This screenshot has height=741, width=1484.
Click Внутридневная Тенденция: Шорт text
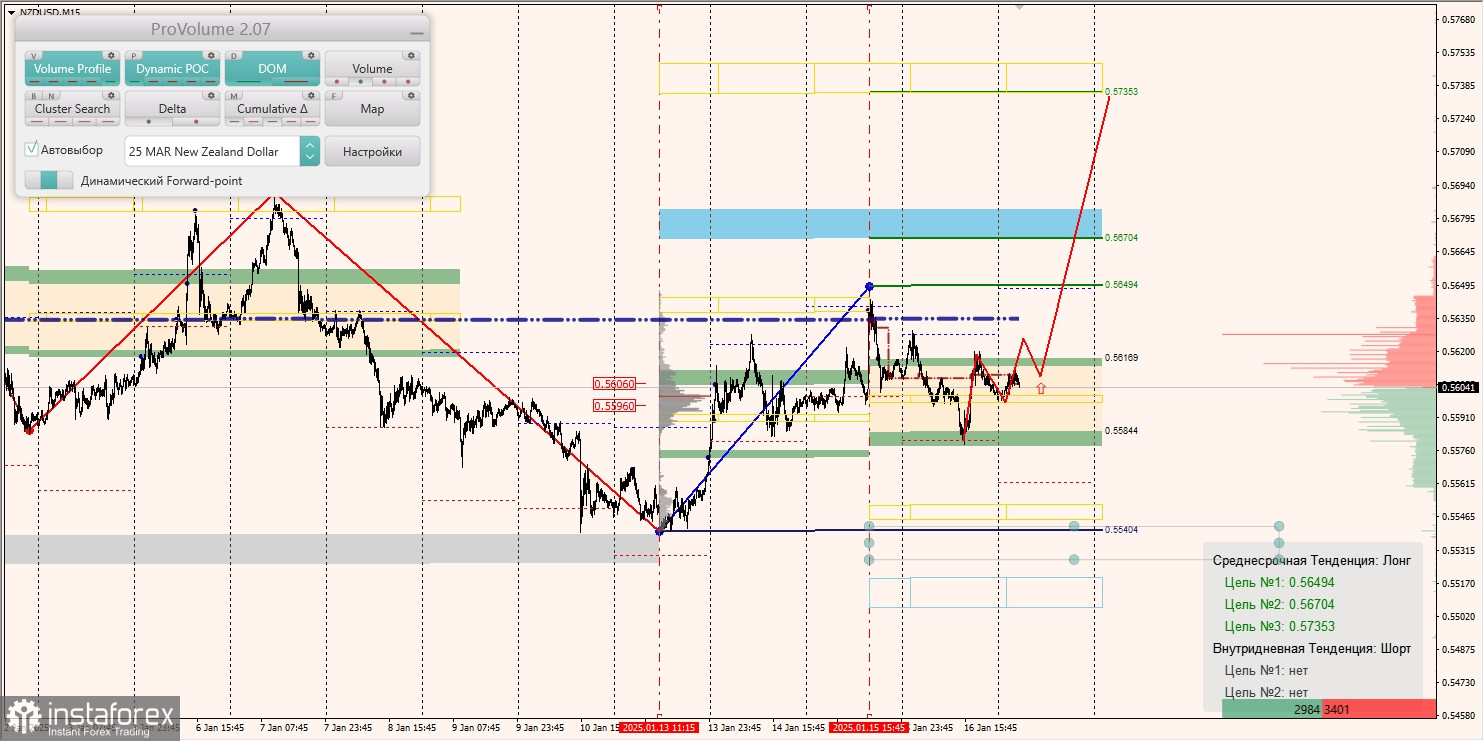click(1311, 648)
